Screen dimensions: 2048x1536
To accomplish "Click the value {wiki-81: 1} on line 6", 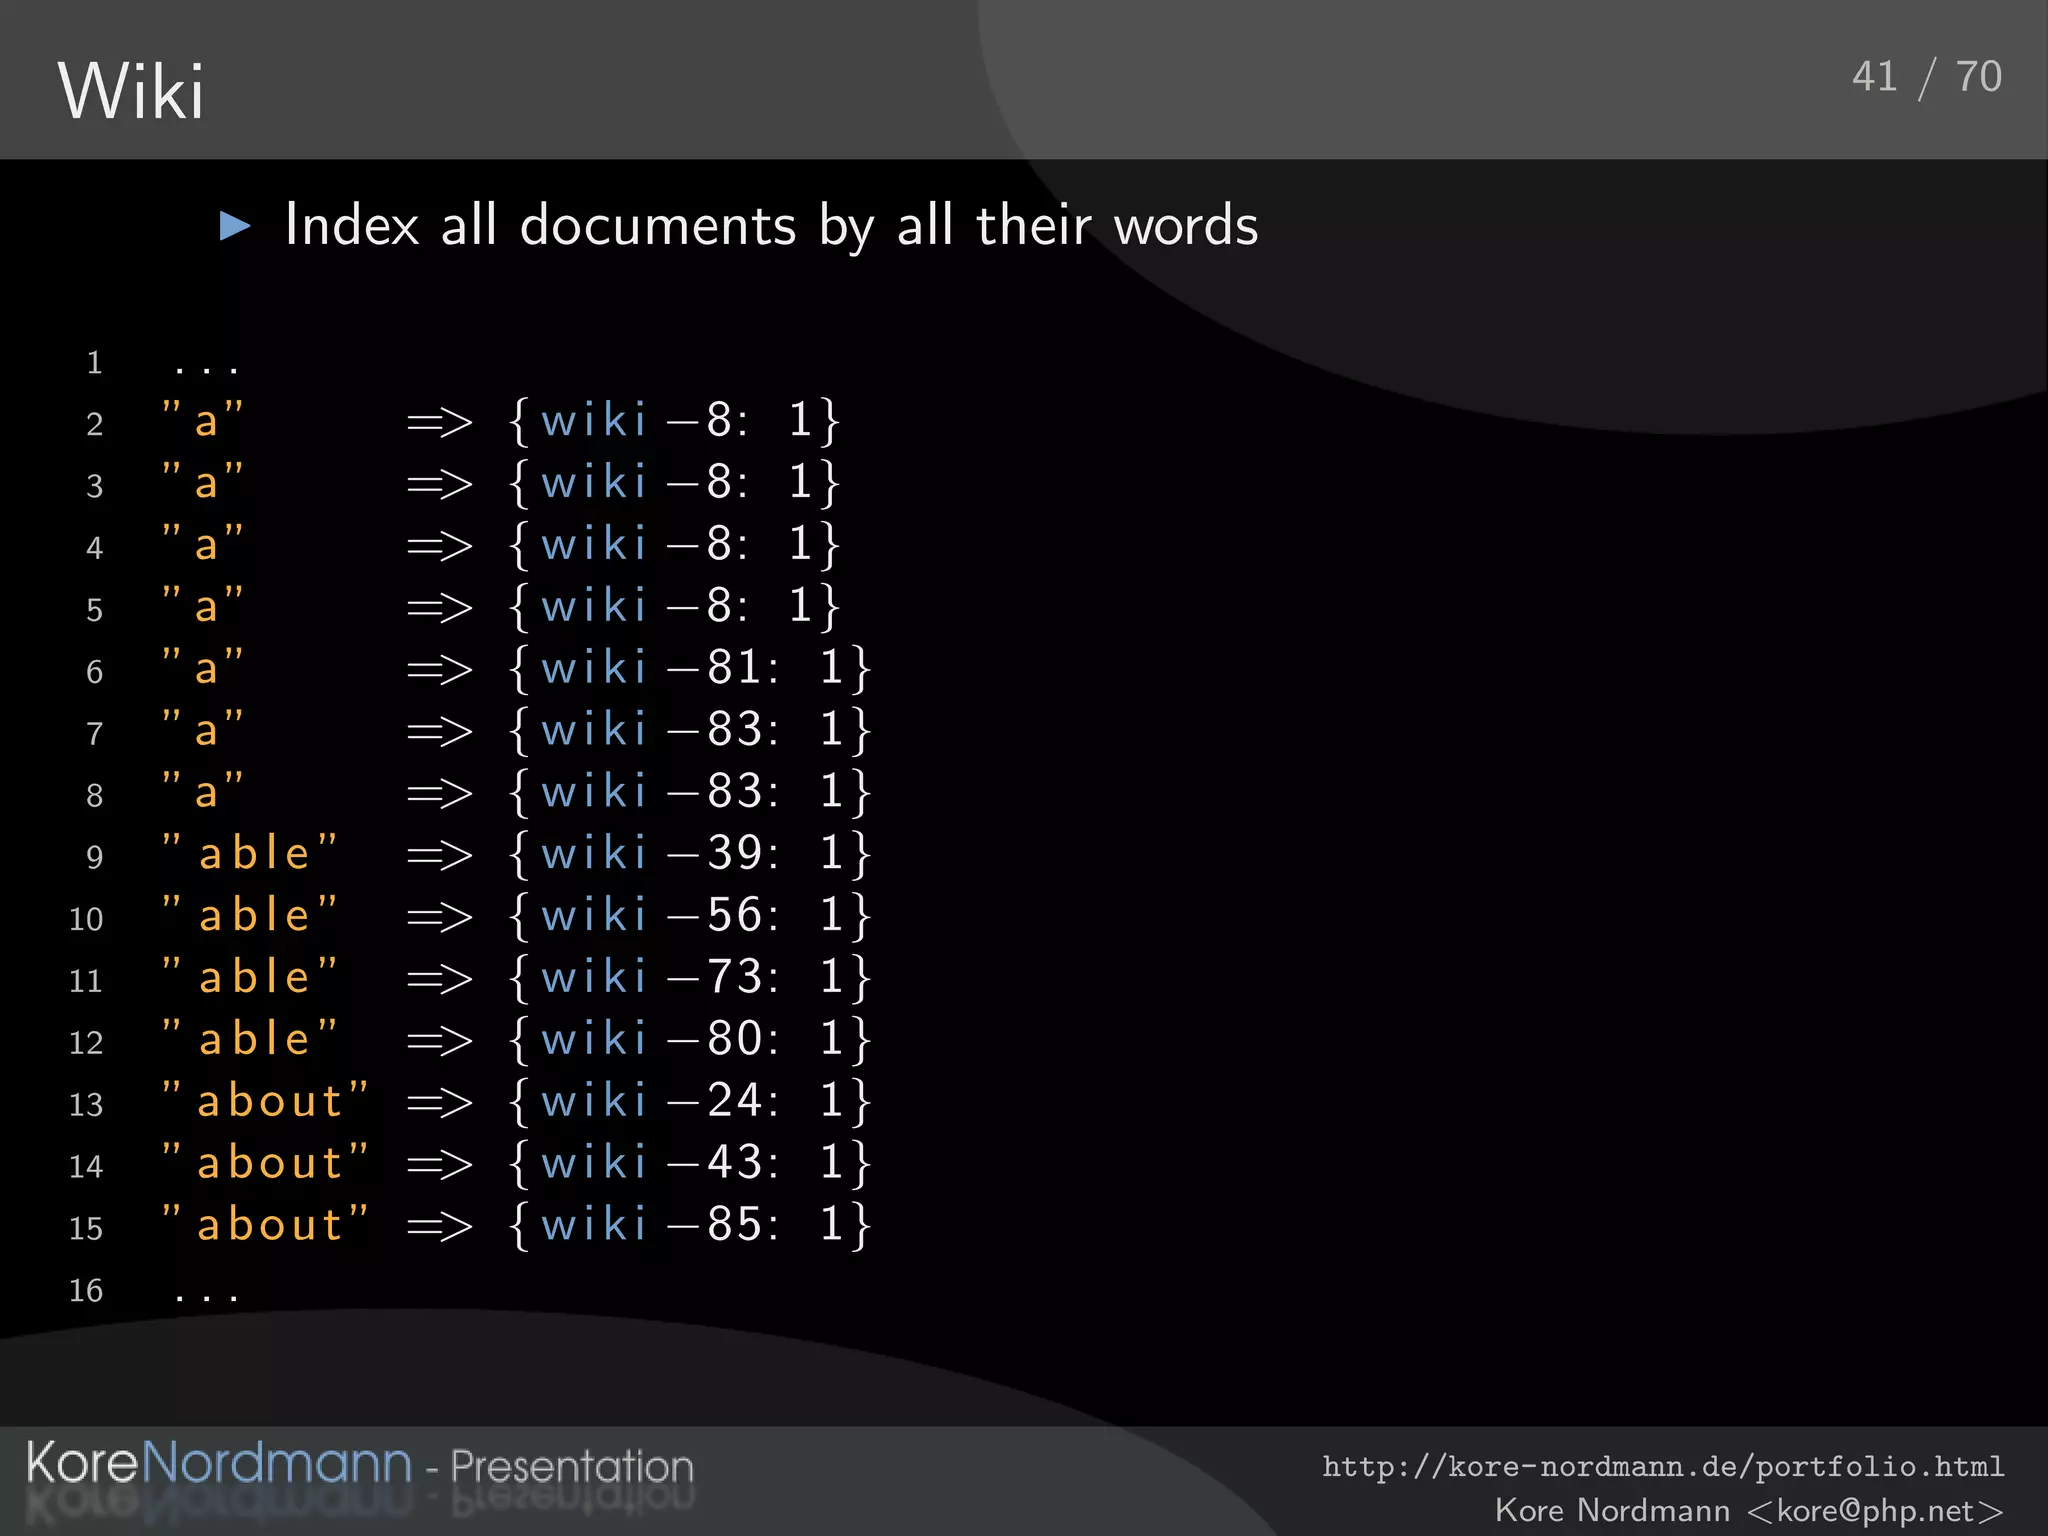I will point(690,668).
